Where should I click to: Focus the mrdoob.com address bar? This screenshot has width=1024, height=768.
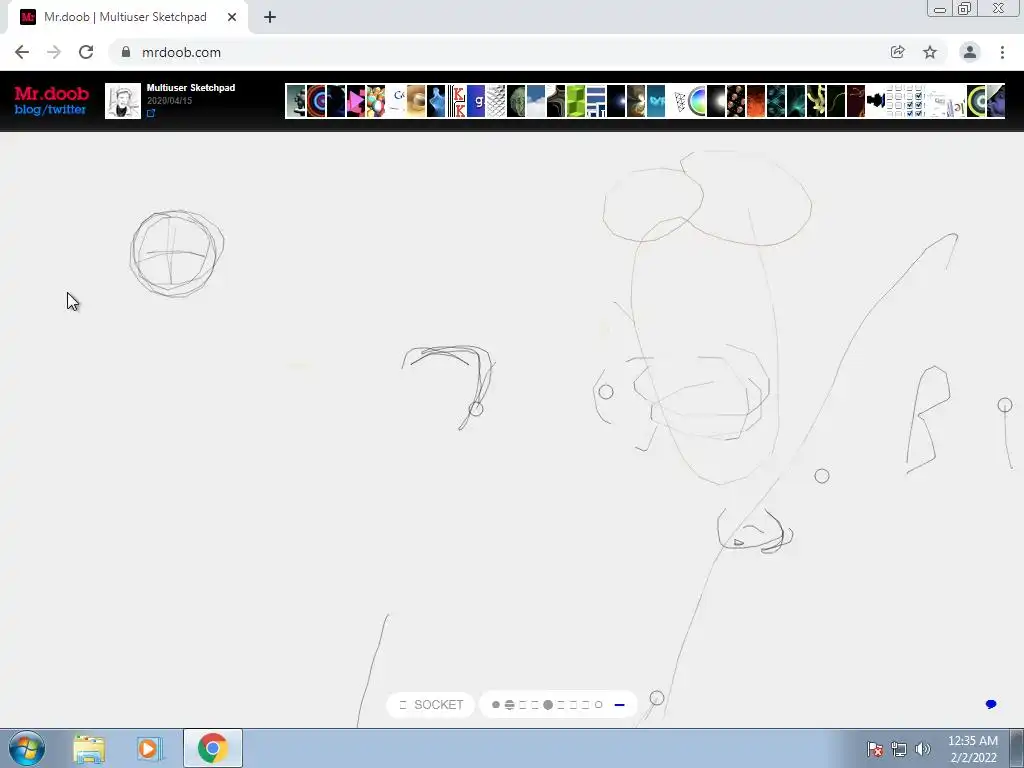click(x=496, y=52)
